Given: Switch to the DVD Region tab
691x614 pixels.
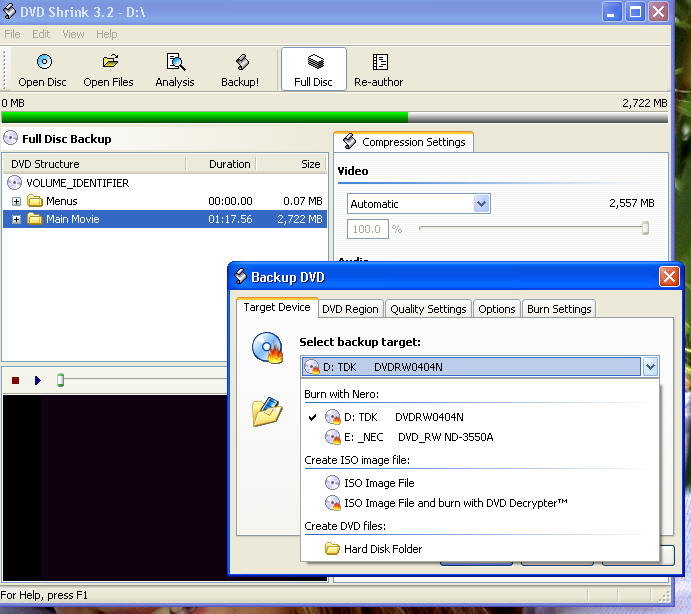Looking at the screenshot, I should point(350,309).
